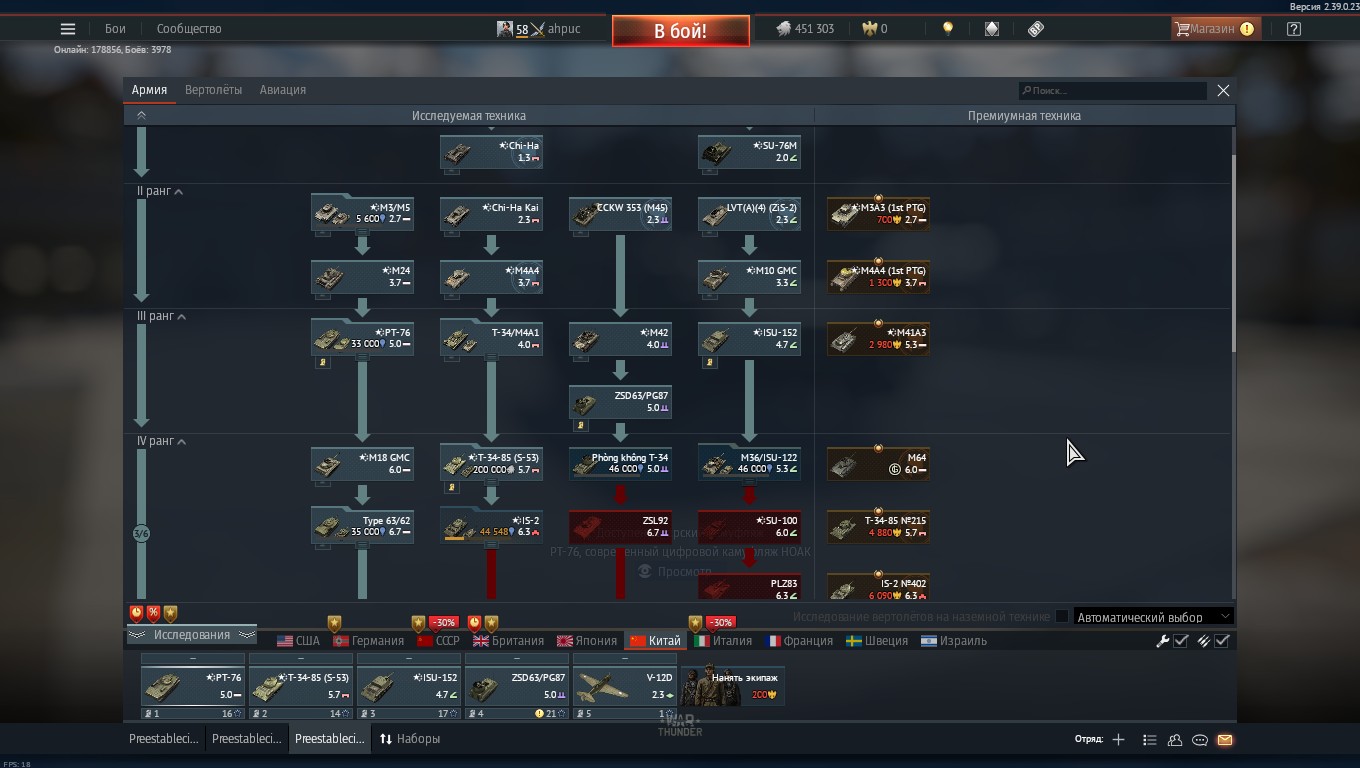
Task: Click the clock marker above Британия
Action: click(475, 623)
